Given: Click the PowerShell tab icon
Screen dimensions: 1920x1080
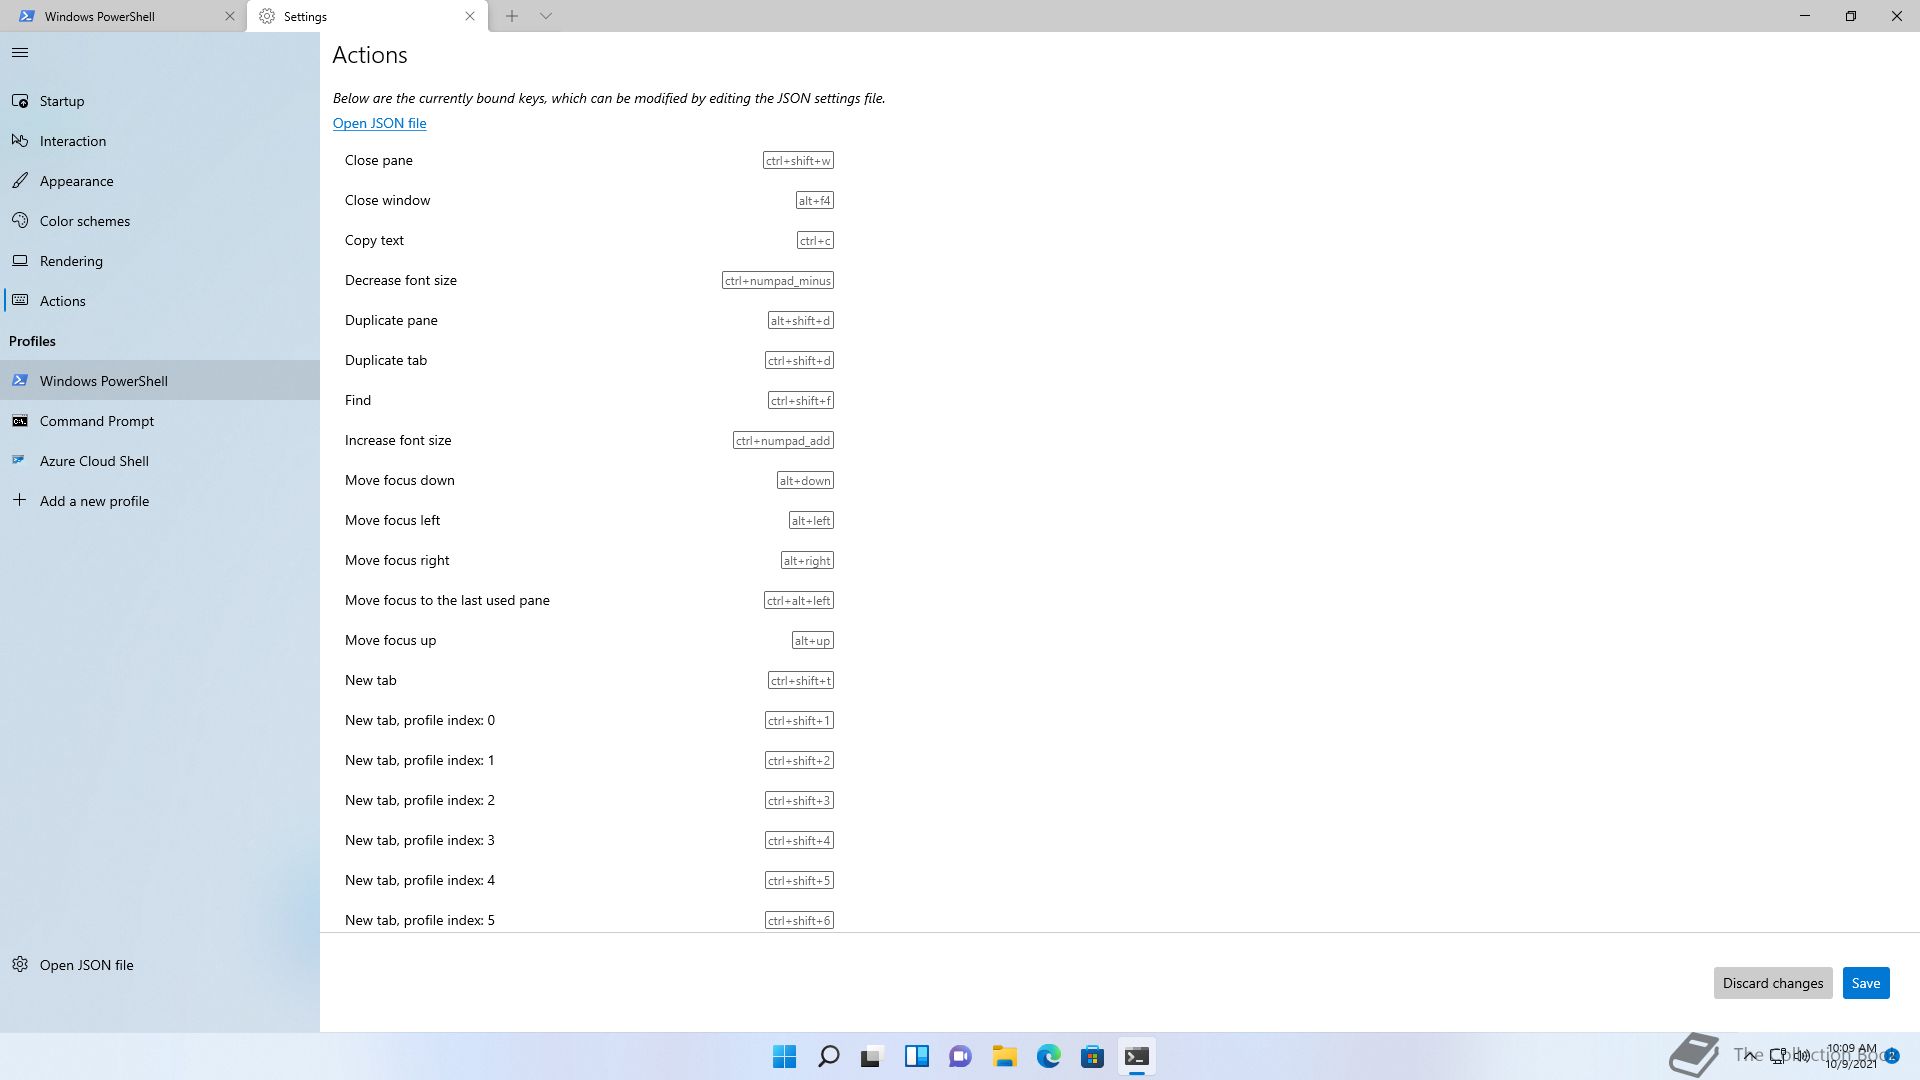Looking at the screenshot, I should 27,16.
